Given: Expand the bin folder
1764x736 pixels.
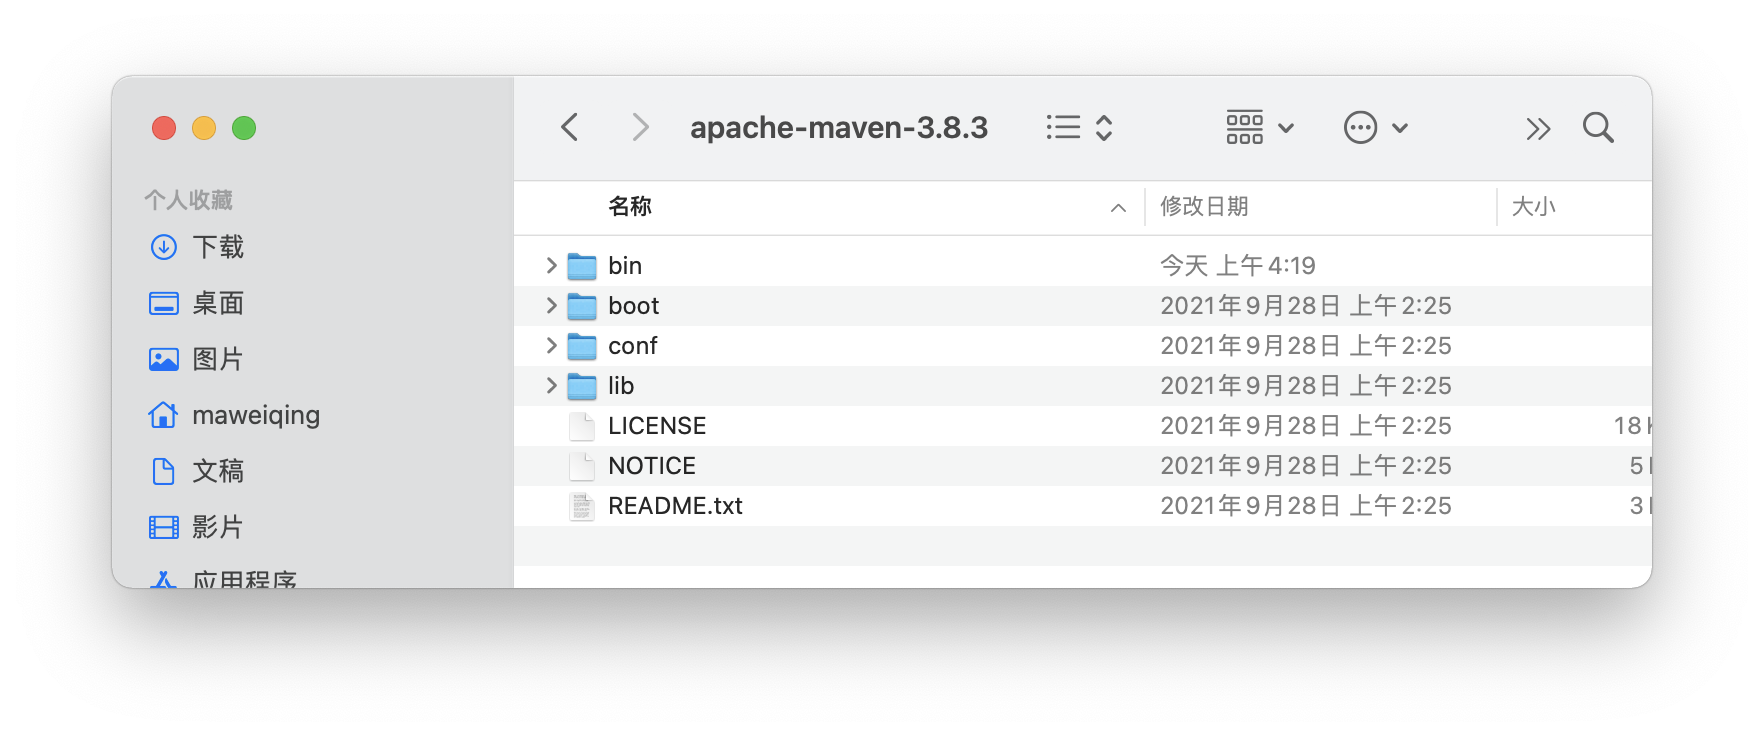Looking at the screenshot, I should (551, 265).
